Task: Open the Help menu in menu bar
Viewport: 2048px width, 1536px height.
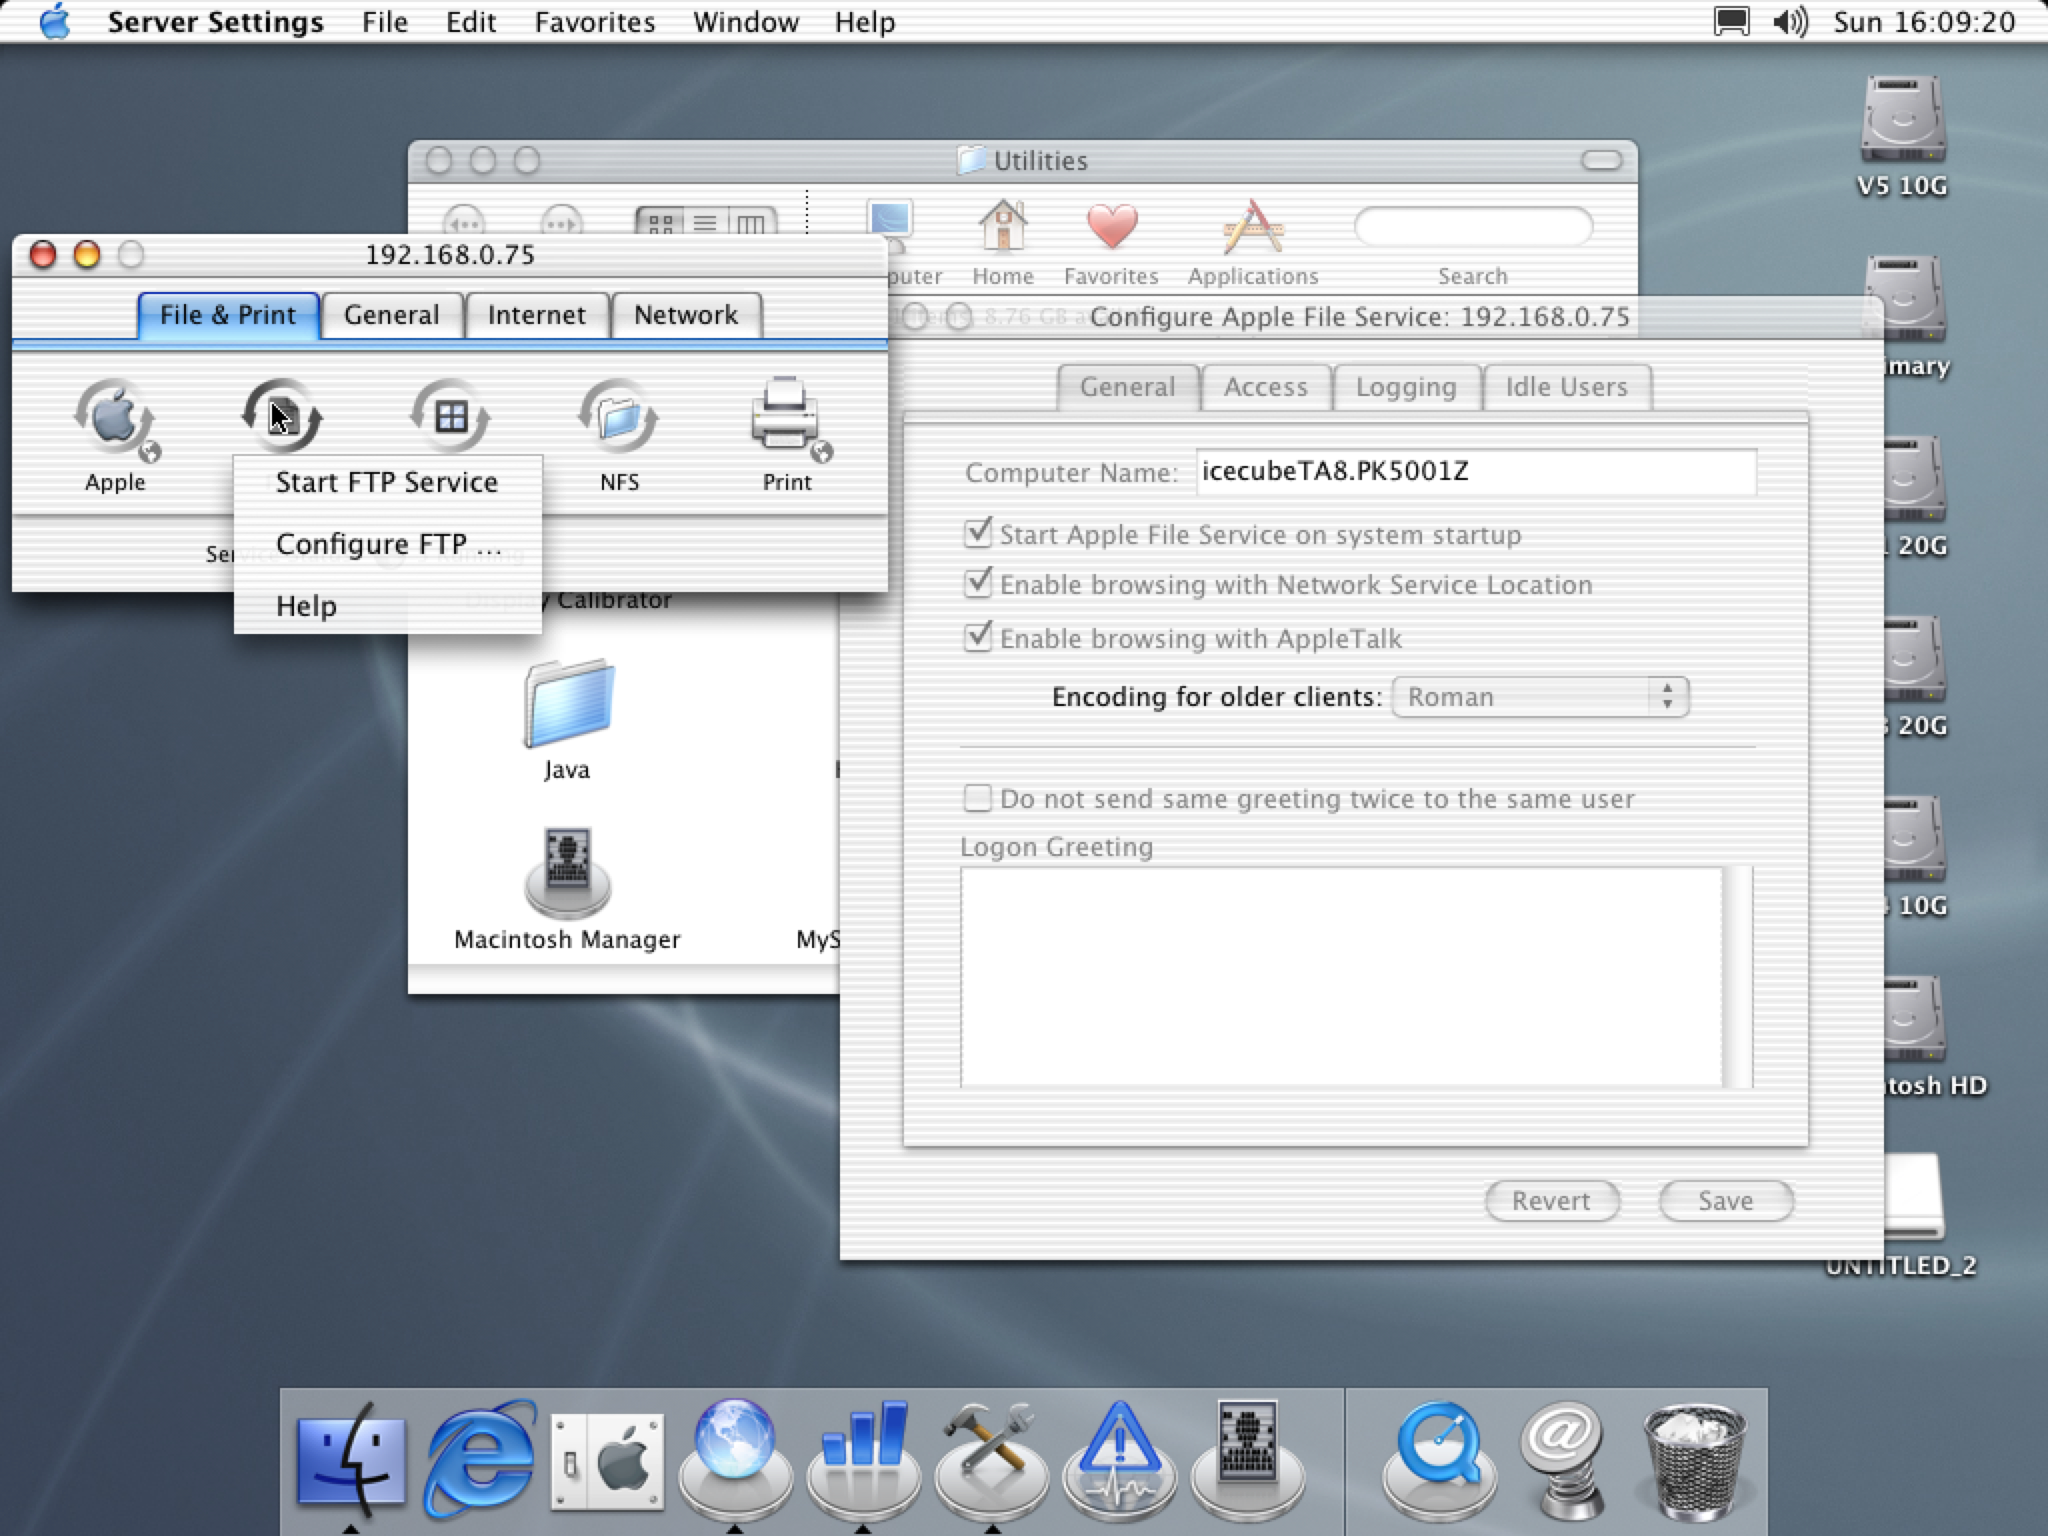Action: tap(865, 22)
